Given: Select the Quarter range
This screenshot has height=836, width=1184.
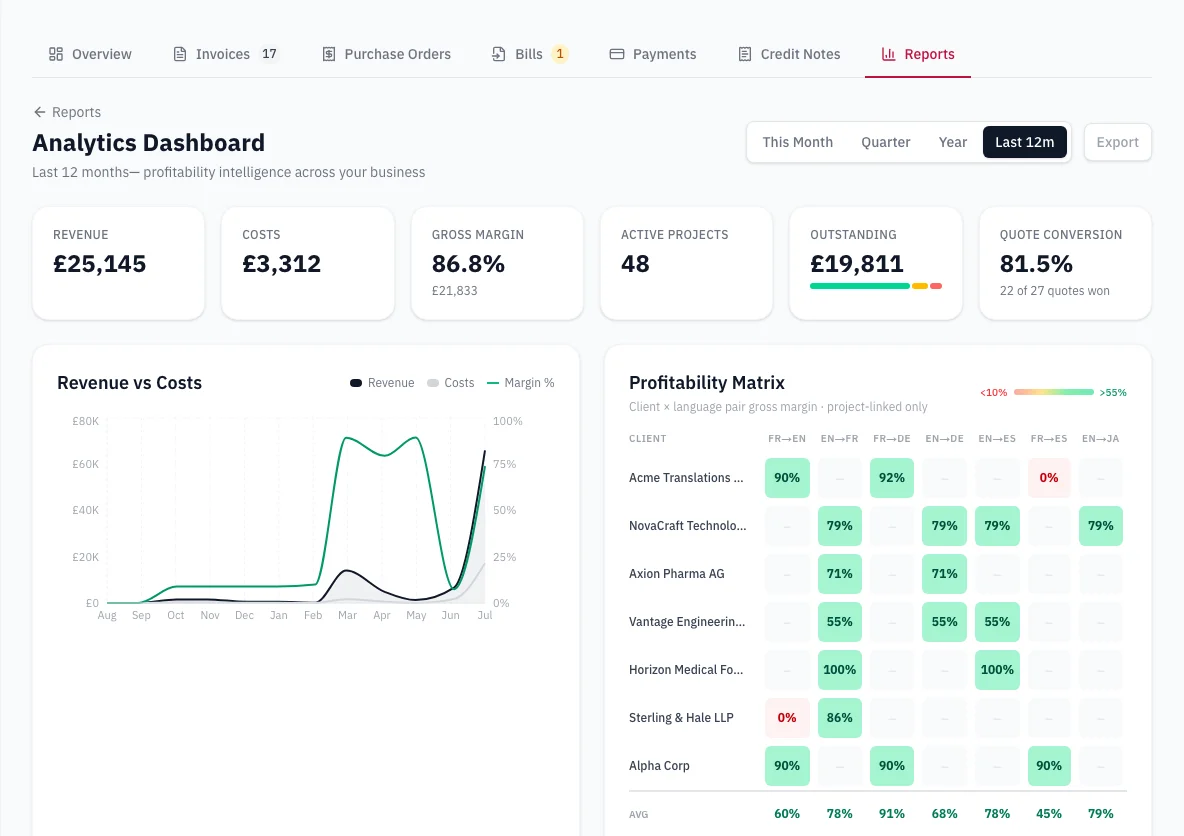Looking at the screenshot, I should pyautogui.click(x=886, y=142).
